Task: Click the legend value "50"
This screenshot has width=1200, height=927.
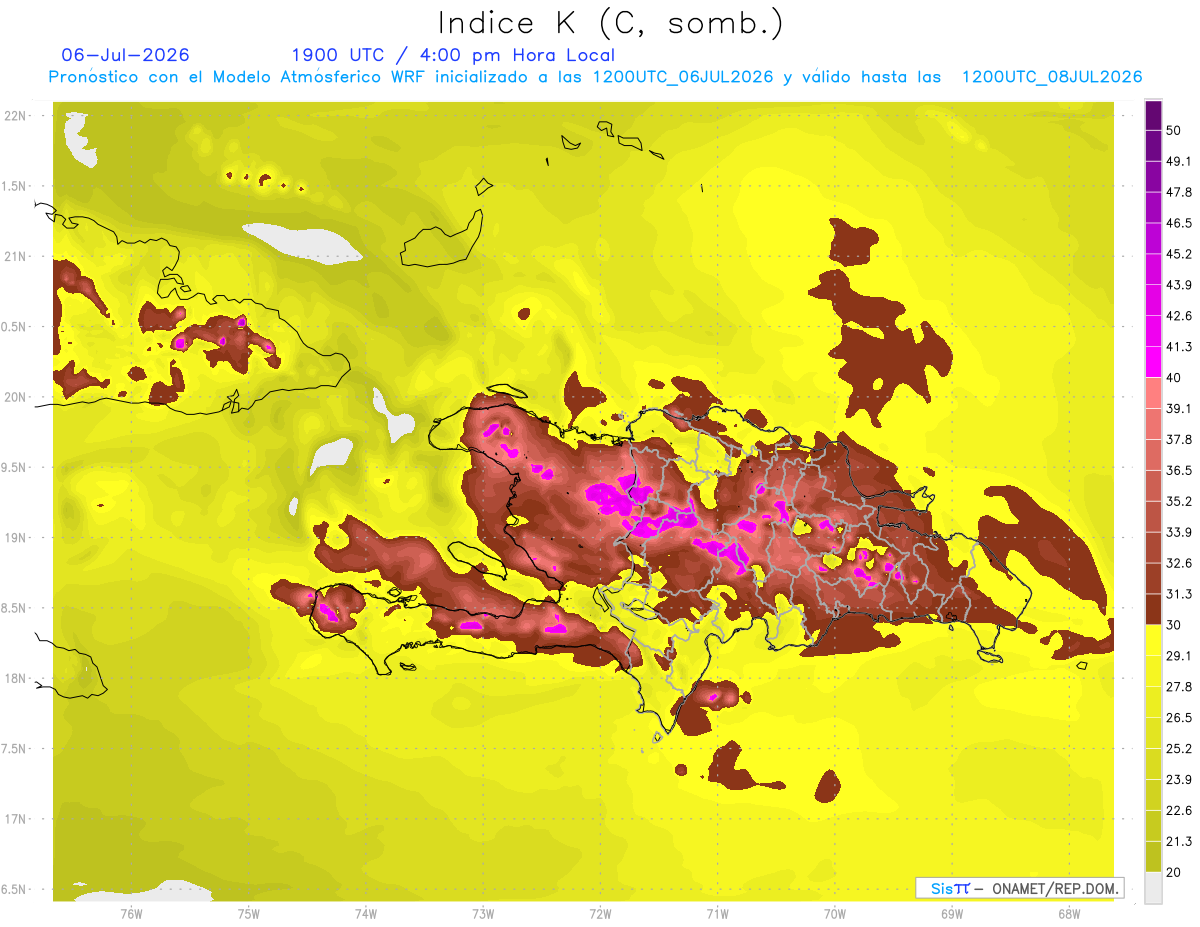Action: coord(1173,130)
